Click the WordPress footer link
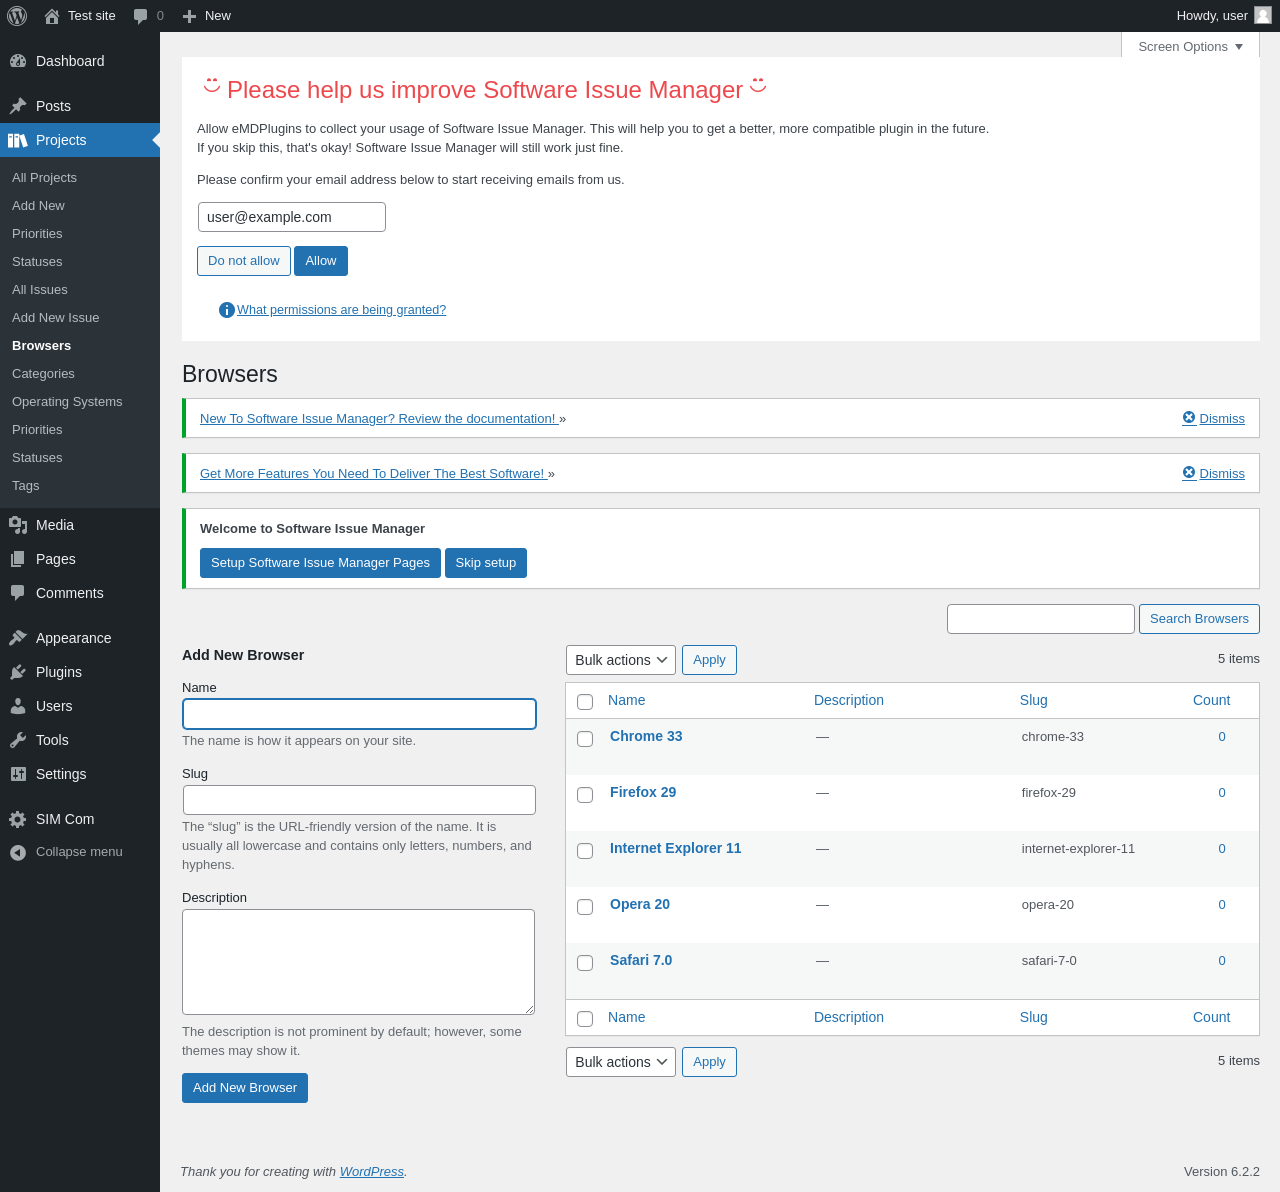 (372, 1171)
